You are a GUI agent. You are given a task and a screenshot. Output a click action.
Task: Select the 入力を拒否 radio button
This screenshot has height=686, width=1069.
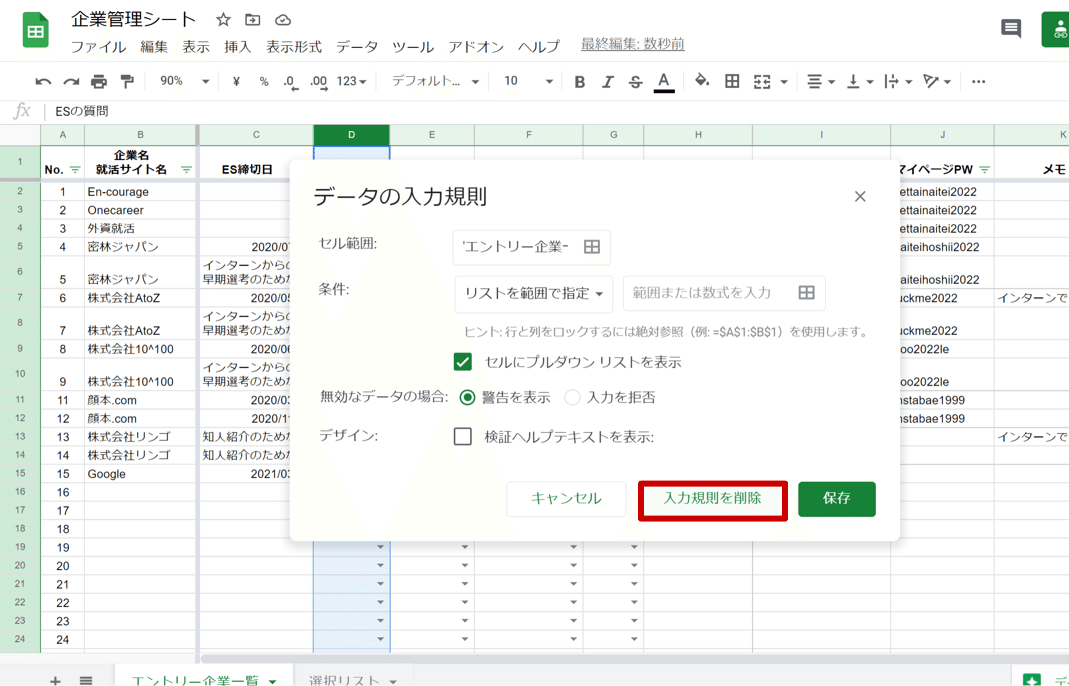pyautogui.click(x=572, y=398)
